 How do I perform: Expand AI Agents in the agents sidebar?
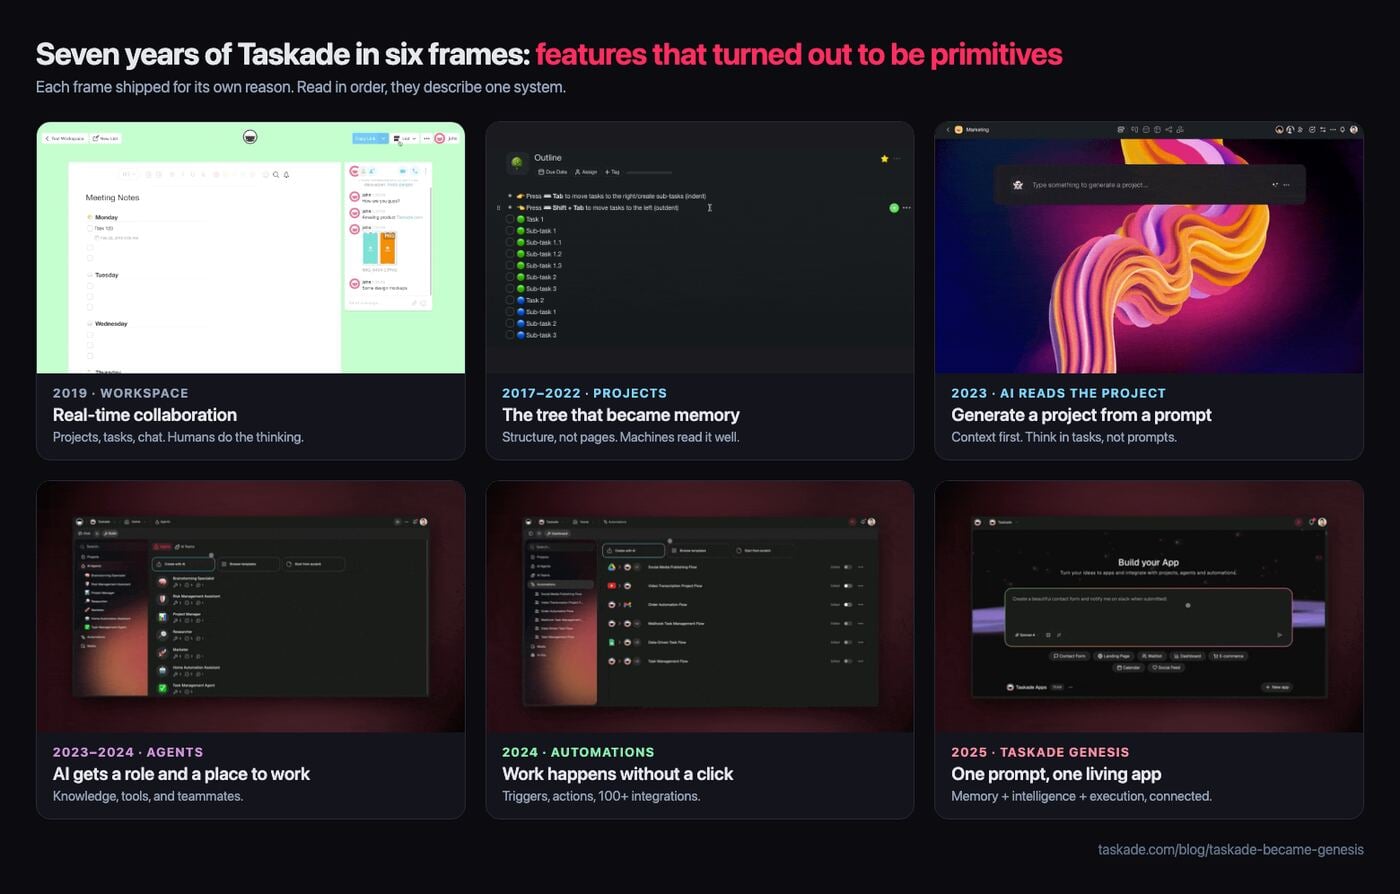tap(94, 566)
